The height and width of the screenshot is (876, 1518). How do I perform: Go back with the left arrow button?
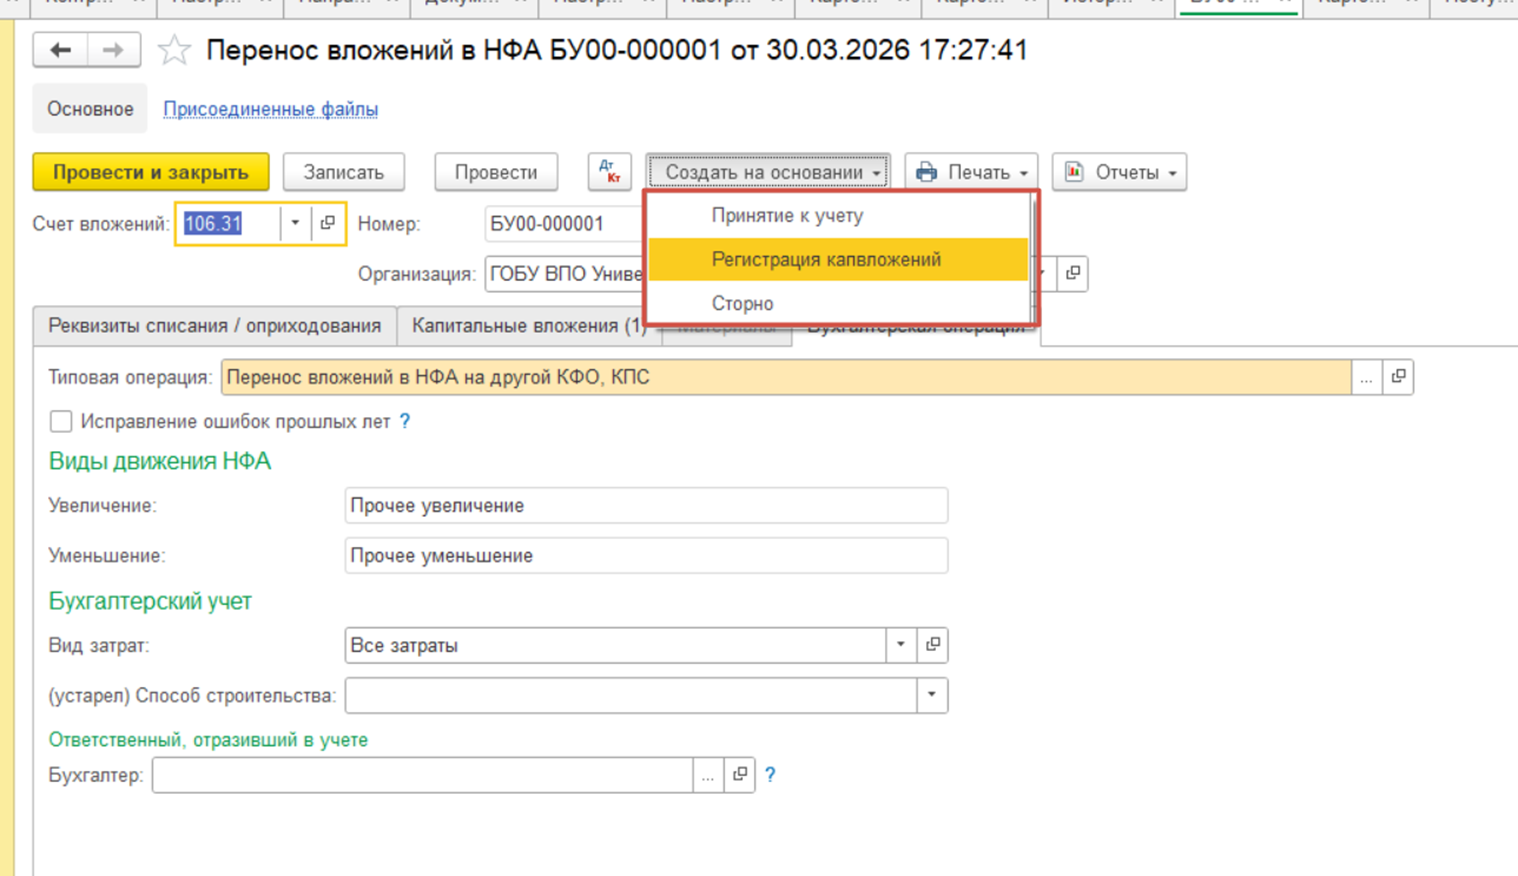(x=60, y=50)
